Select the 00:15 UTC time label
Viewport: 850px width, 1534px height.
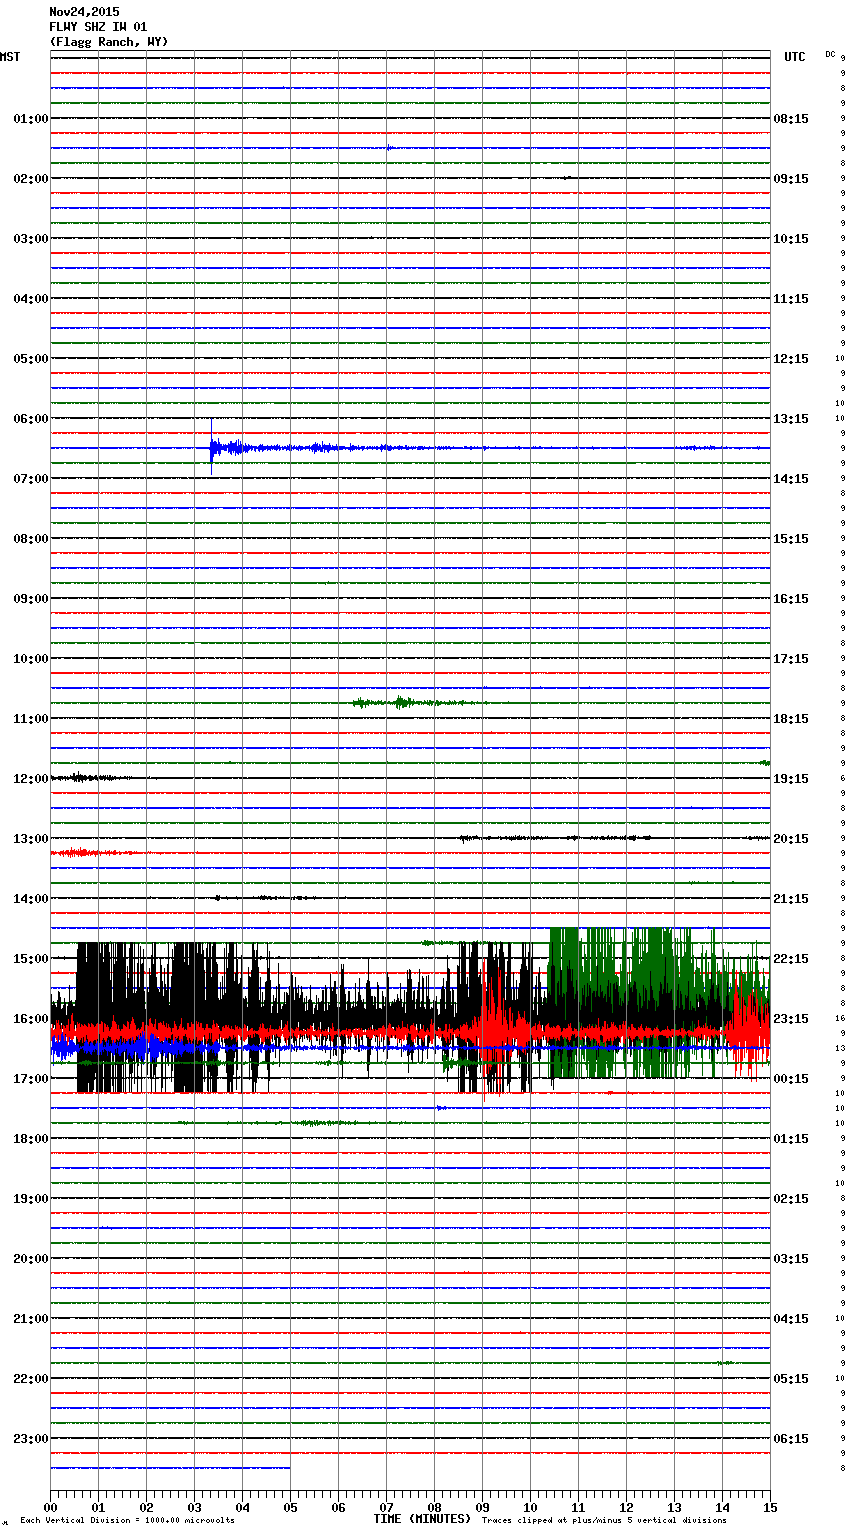[791, 1079]
